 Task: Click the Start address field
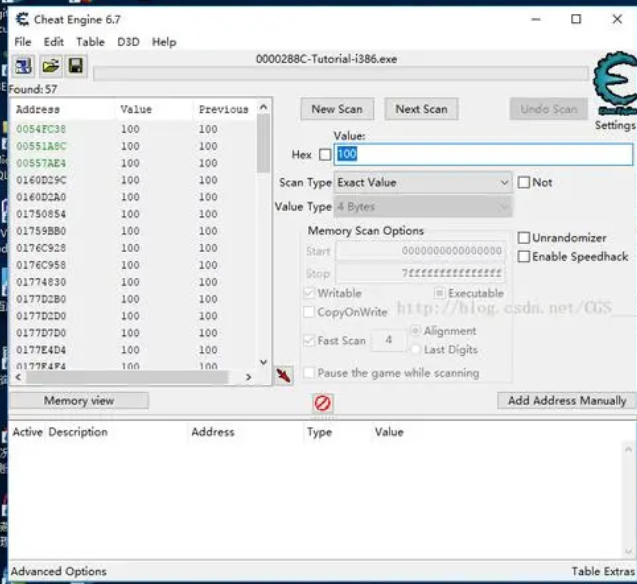point(421,251)
